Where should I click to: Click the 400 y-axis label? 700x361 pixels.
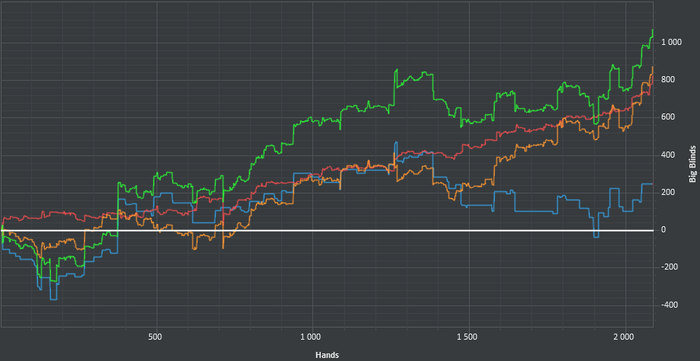(x=668, y=155)
